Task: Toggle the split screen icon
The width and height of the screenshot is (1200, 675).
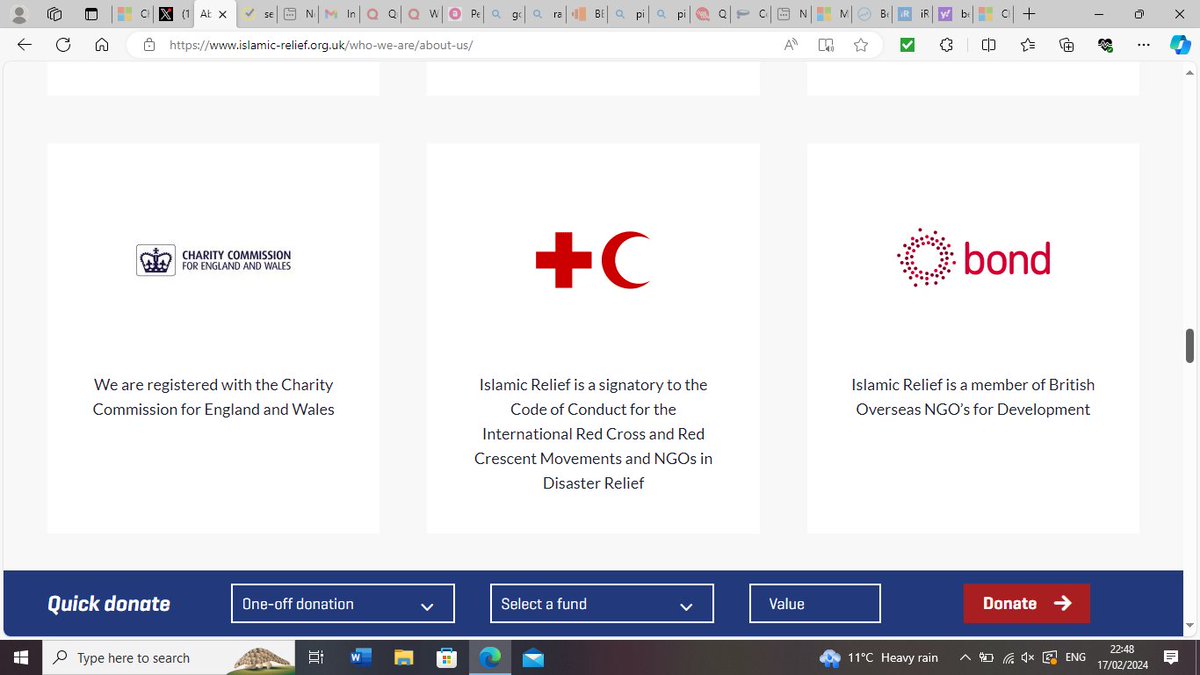Action: click(988, 45)
